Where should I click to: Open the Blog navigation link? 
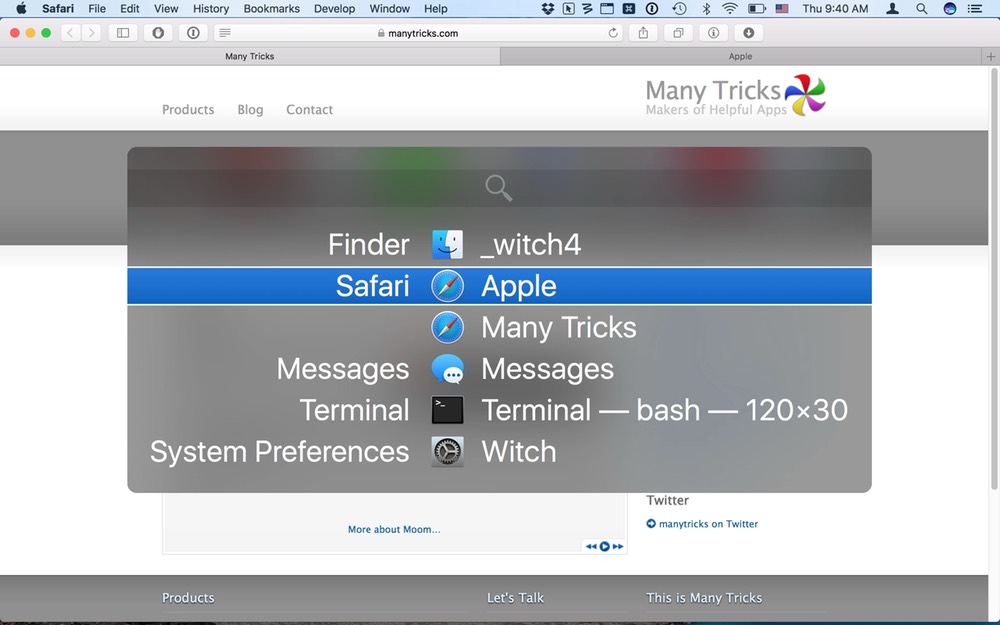pyautogui.click(x=250, y=110)
